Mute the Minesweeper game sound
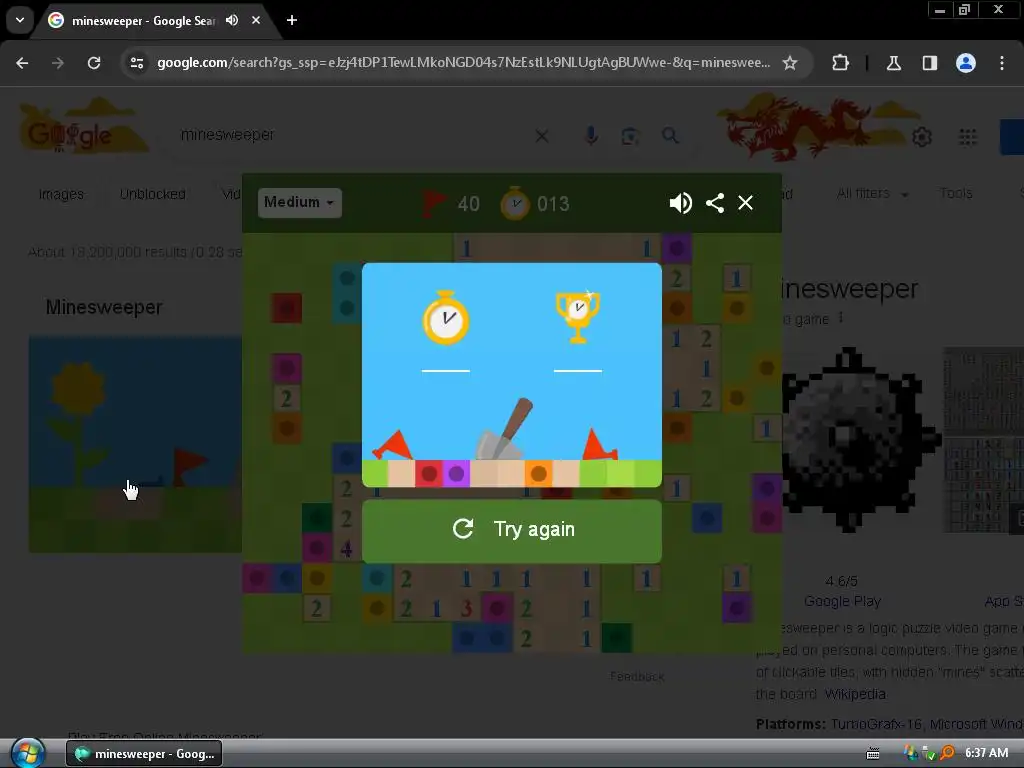This screenshot has width=1024, height=768. click(680, 203)
